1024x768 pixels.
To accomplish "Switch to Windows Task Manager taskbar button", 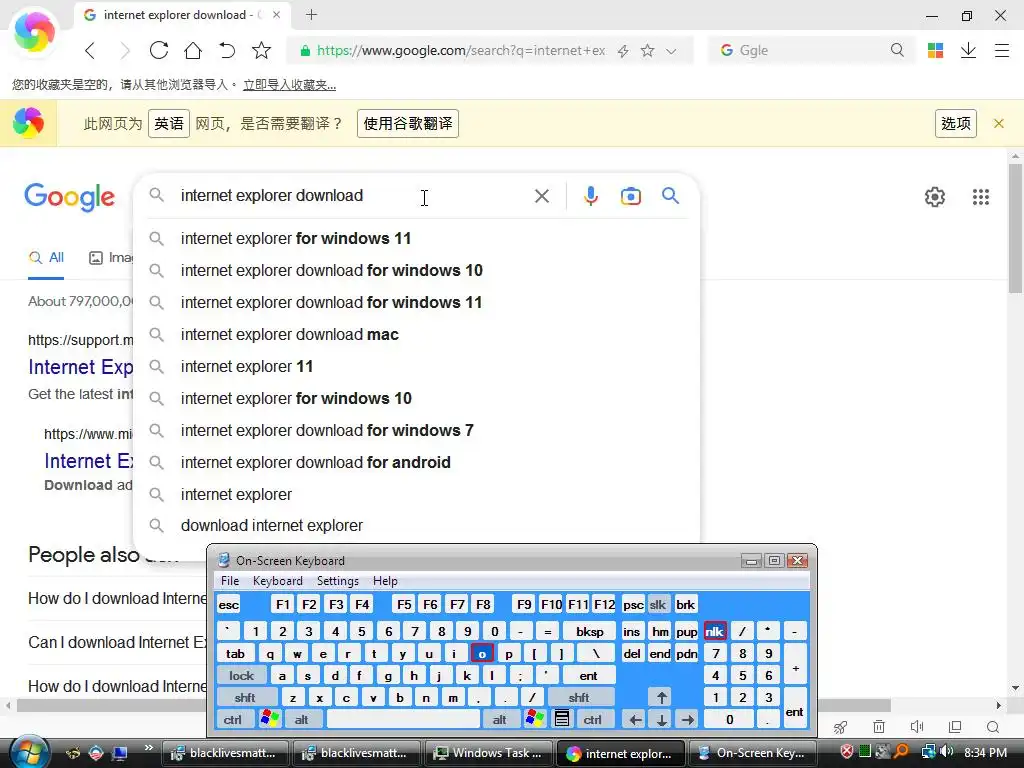I will pos(488,753).
